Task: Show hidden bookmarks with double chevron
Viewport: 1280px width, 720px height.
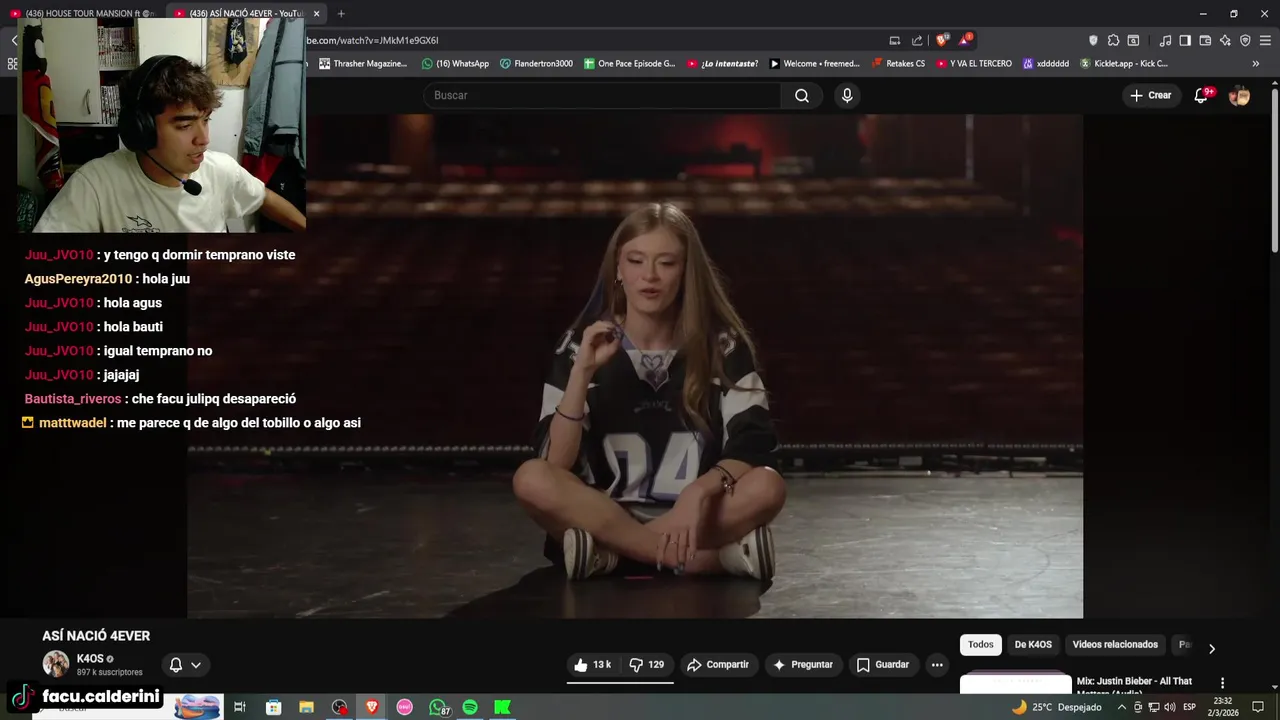Action: [x=1255, y=63]
